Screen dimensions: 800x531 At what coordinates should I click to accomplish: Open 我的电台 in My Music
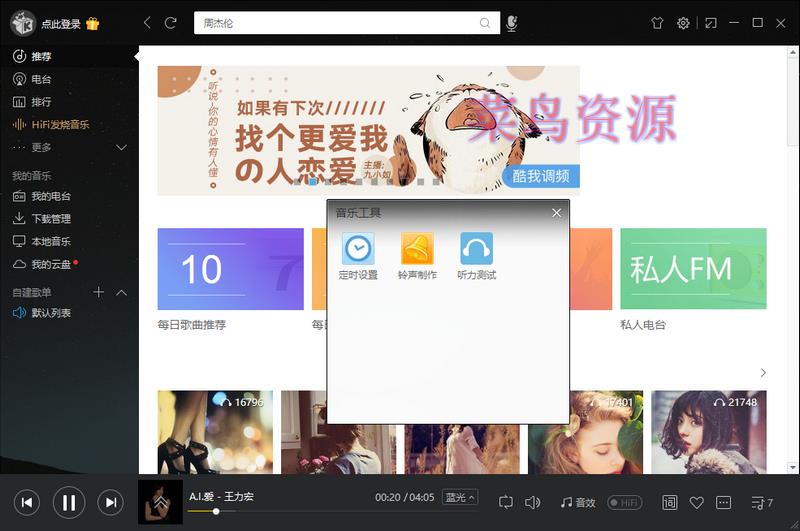click(69, 196)
